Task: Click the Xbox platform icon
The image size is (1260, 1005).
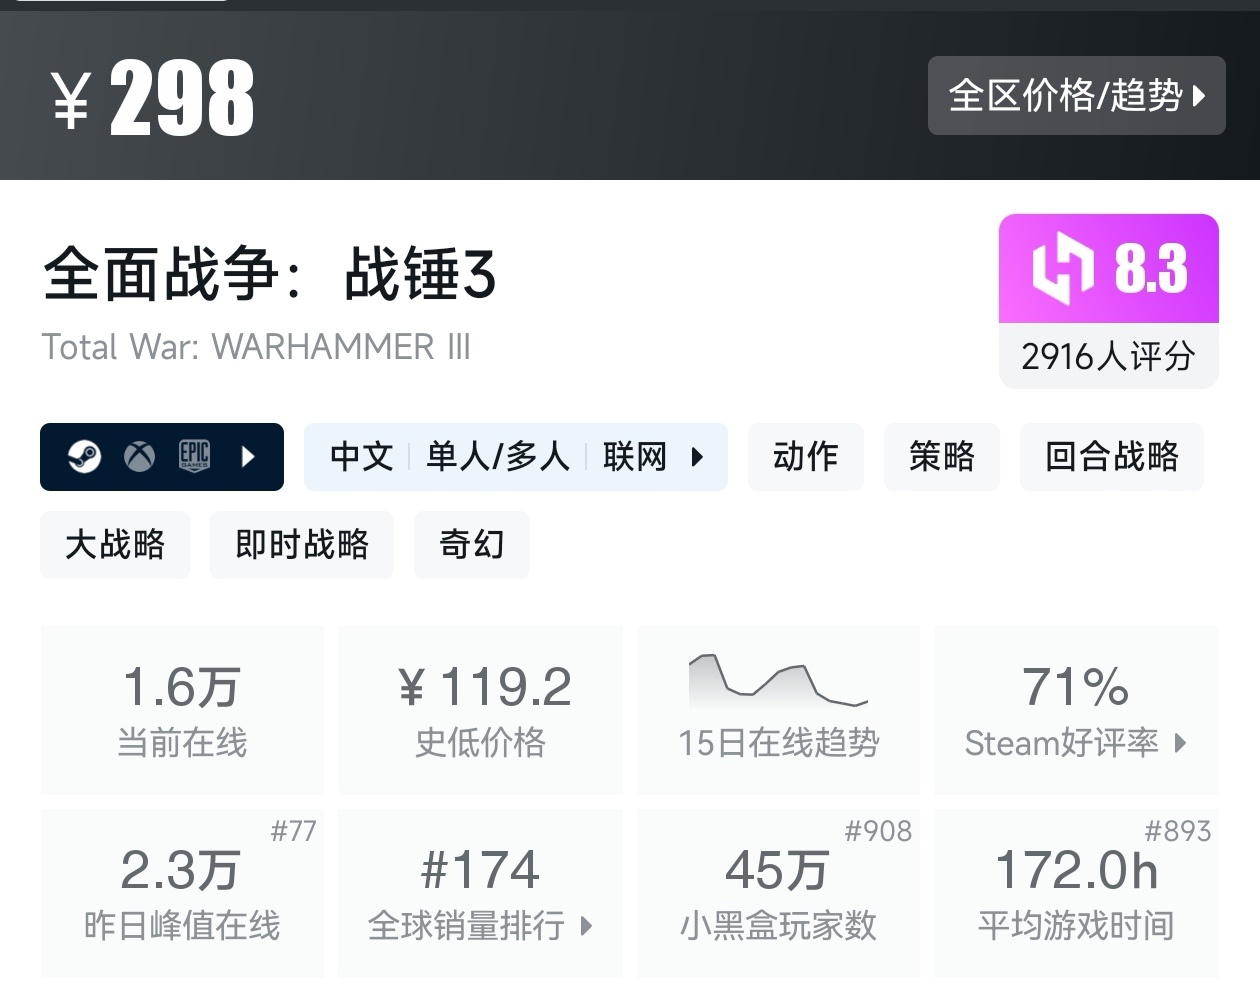Action: tap(140, 457)
